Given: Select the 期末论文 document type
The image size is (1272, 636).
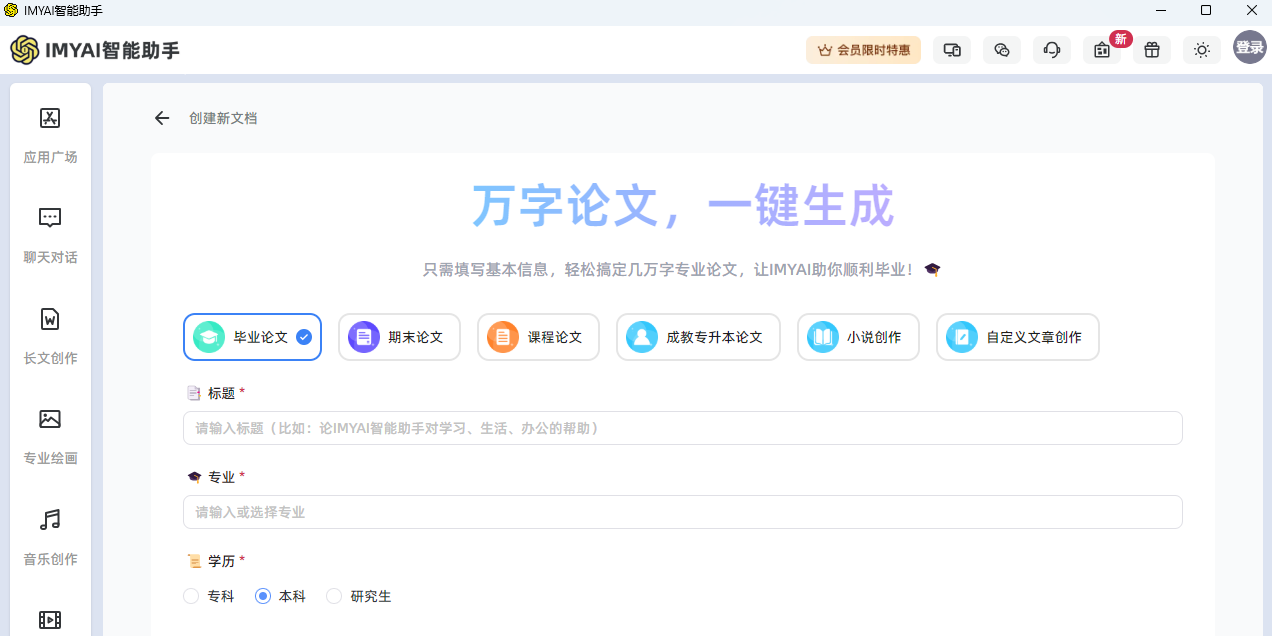Looking at the screenshot, I should click(399, 337).
